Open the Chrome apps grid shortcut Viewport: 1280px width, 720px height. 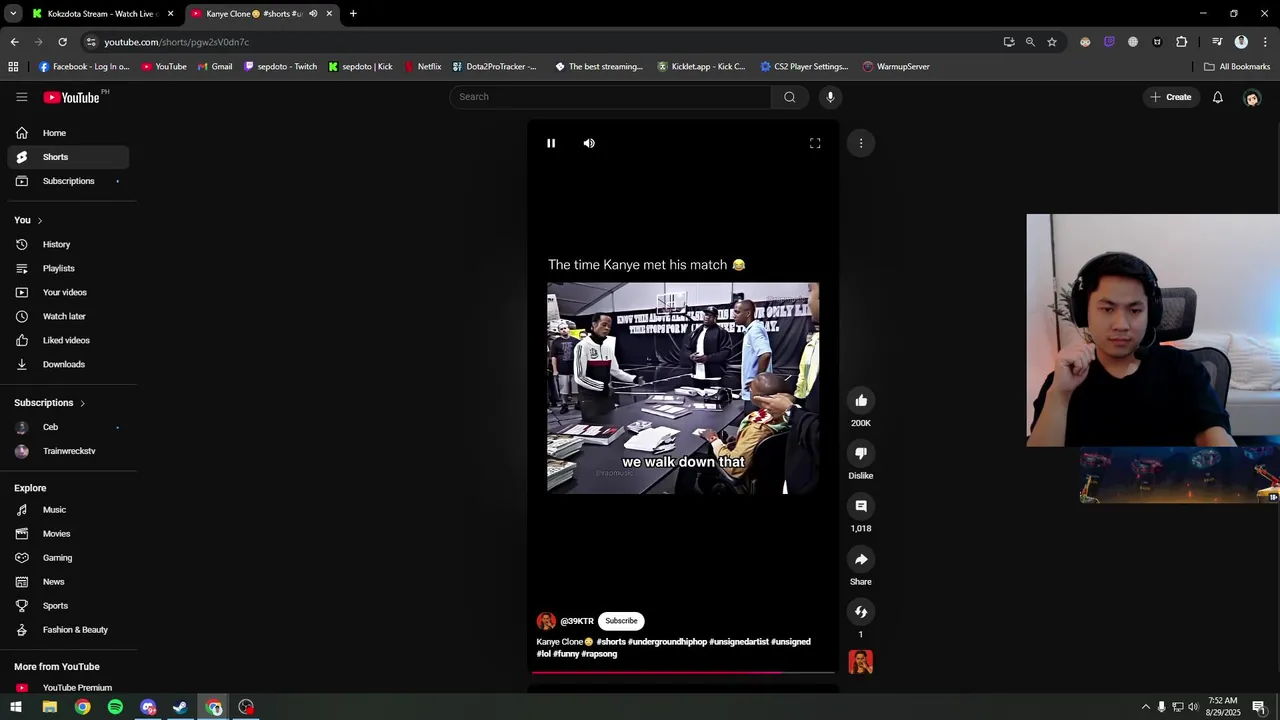coord(13,67)
